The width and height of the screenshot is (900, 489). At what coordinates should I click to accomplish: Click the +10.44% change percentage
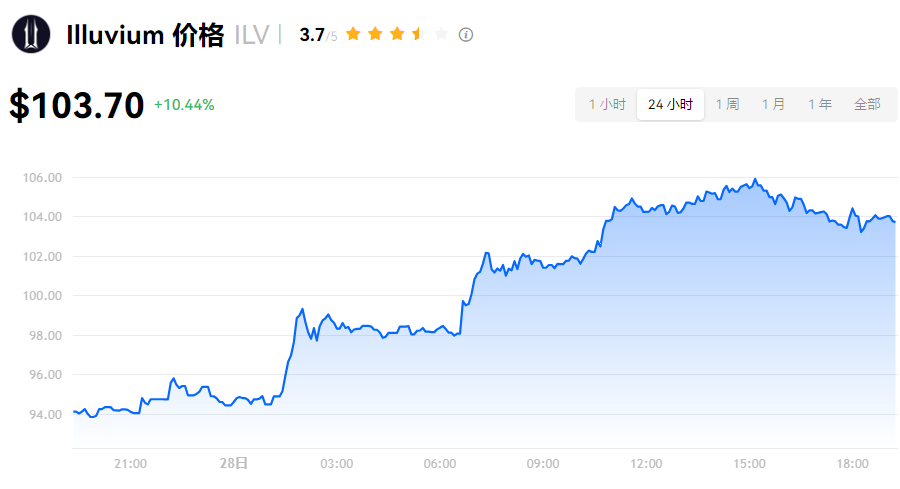pos(184,105)
